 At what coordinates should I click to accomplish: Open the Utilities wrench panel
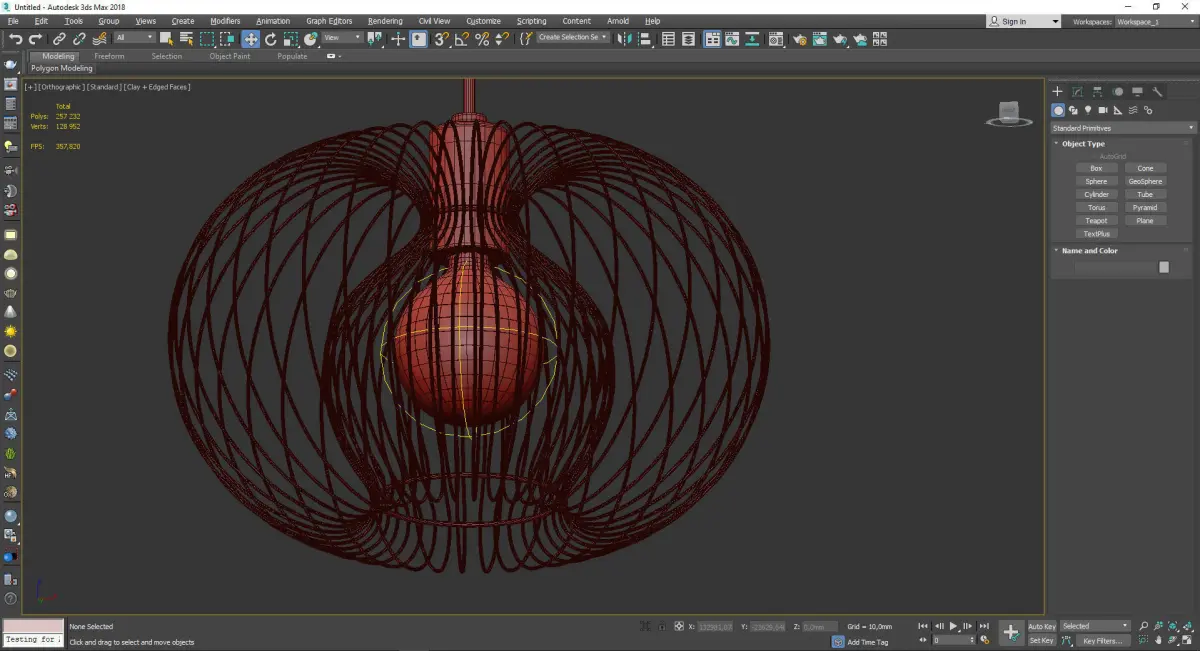(x=1157, y=91)
